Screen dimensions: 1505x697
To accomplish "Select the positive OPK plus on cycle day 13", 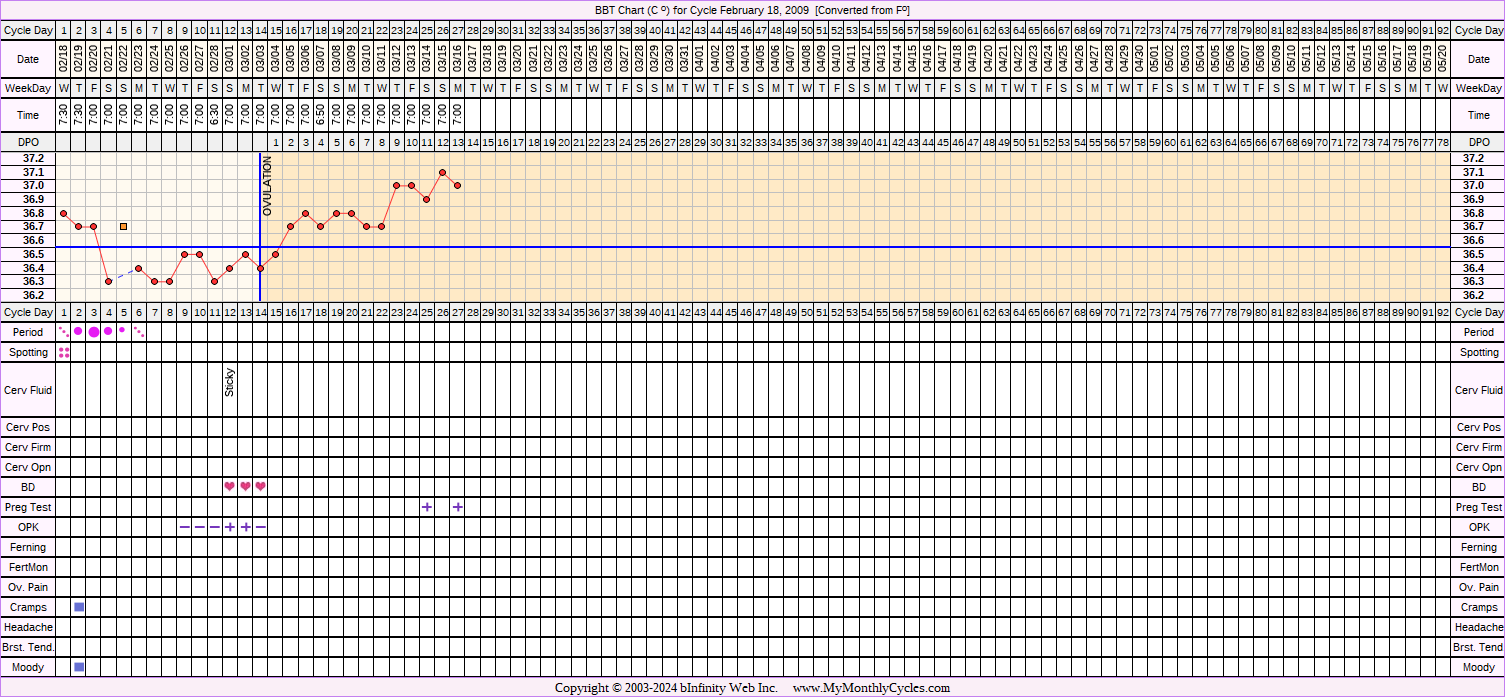I will 245,527.
